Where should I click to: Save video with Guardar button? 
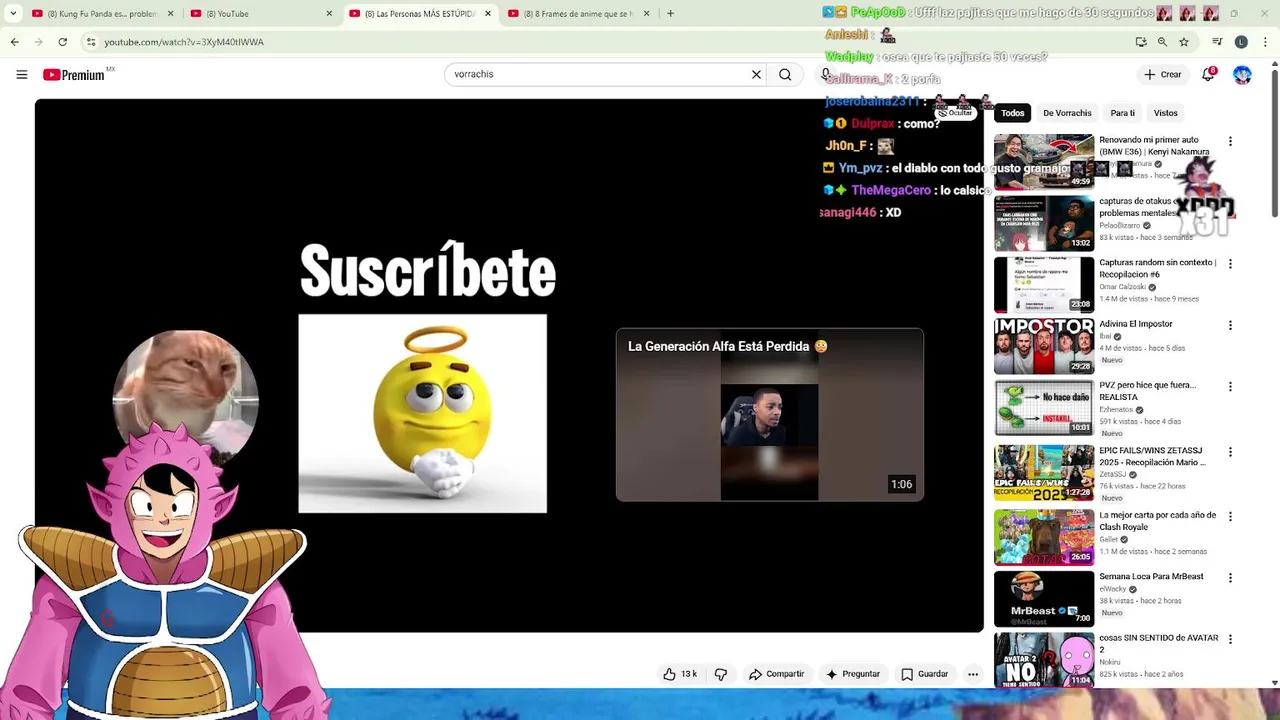(924, 674)
